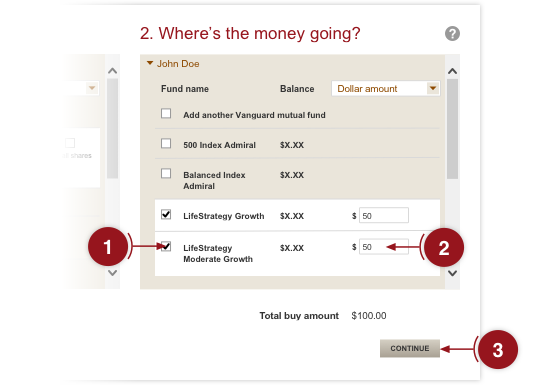This screenshot has height=385, width=540.
Task: Click the down arrow of left panel scrollbar
Action: [112, 273]
